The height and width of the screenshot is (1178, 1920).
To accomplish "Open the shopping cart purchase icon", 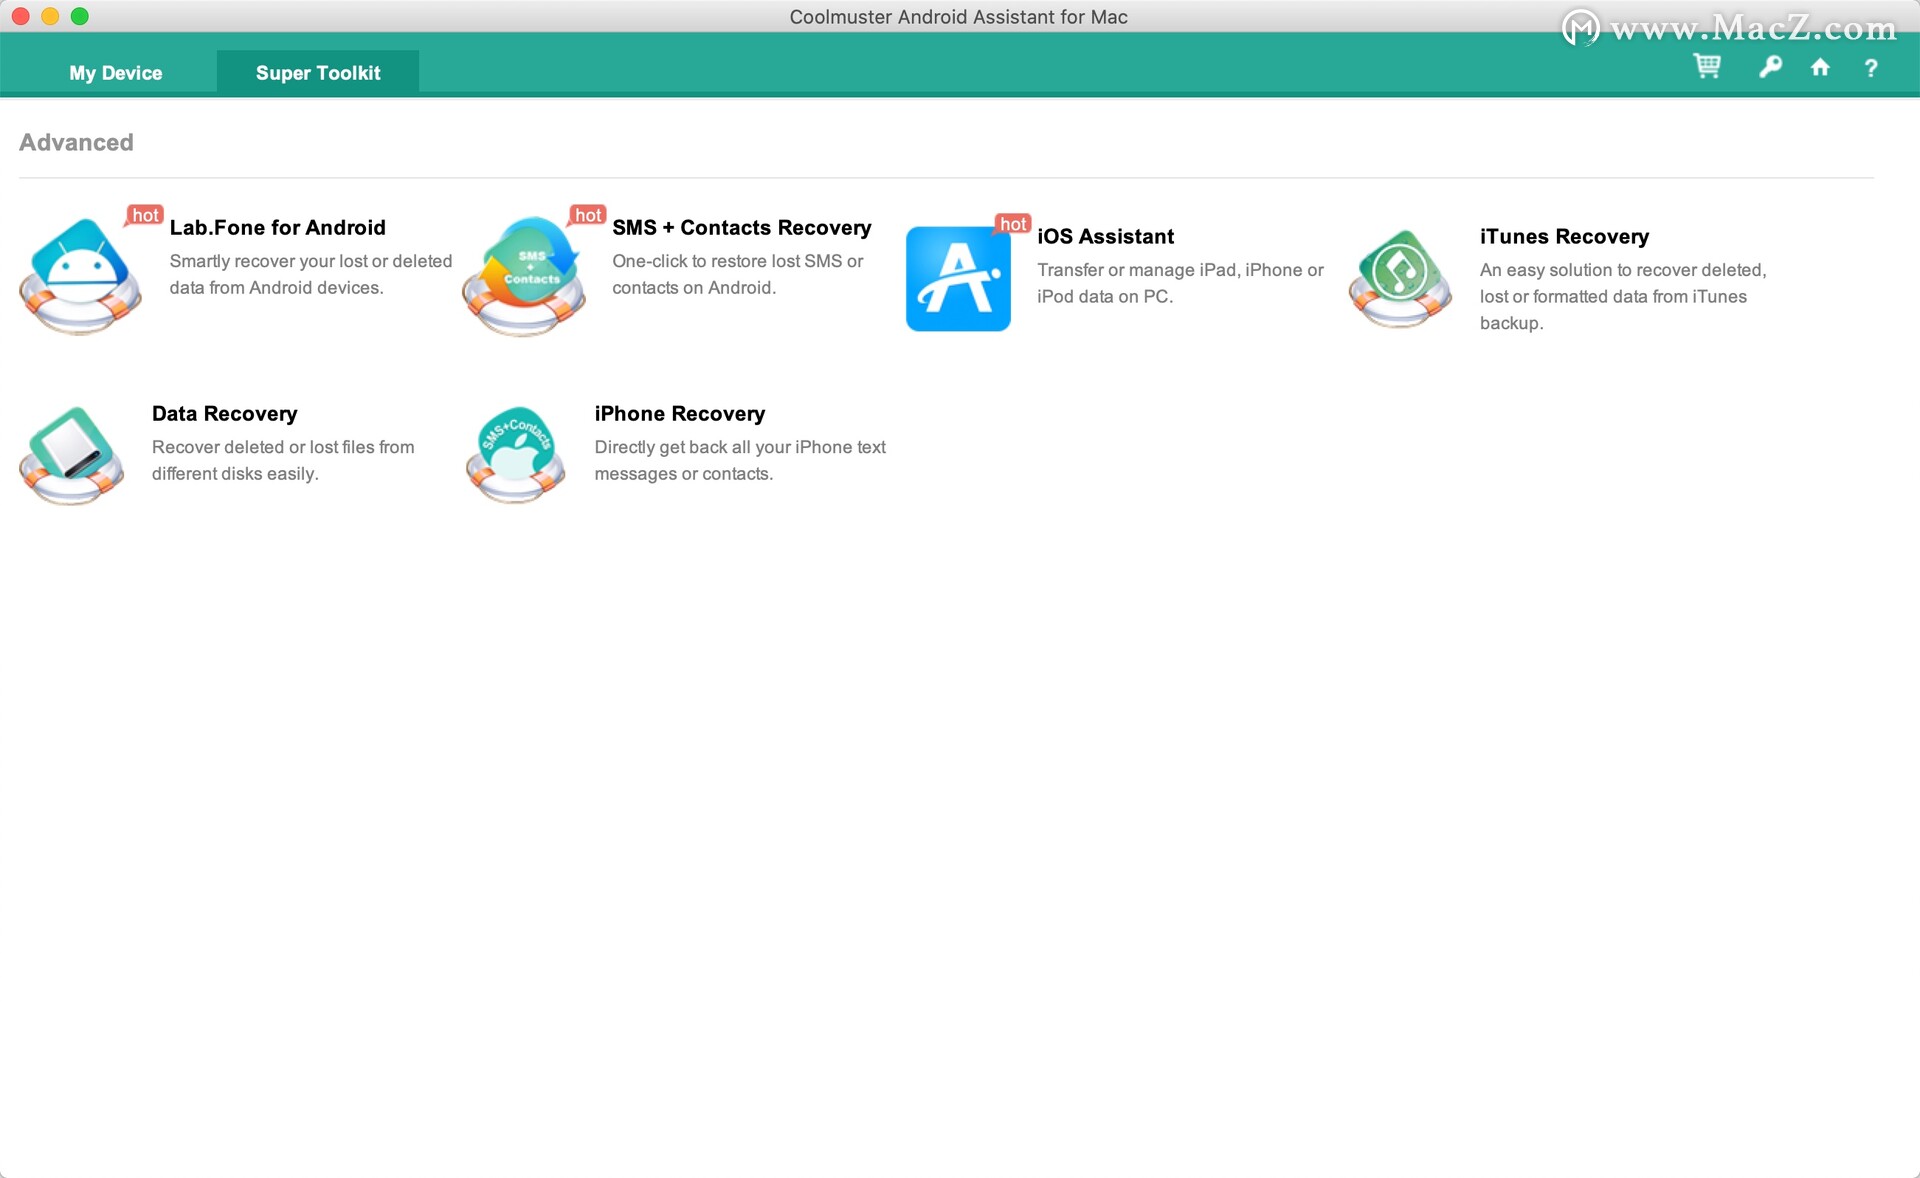I will point(1707,67).
